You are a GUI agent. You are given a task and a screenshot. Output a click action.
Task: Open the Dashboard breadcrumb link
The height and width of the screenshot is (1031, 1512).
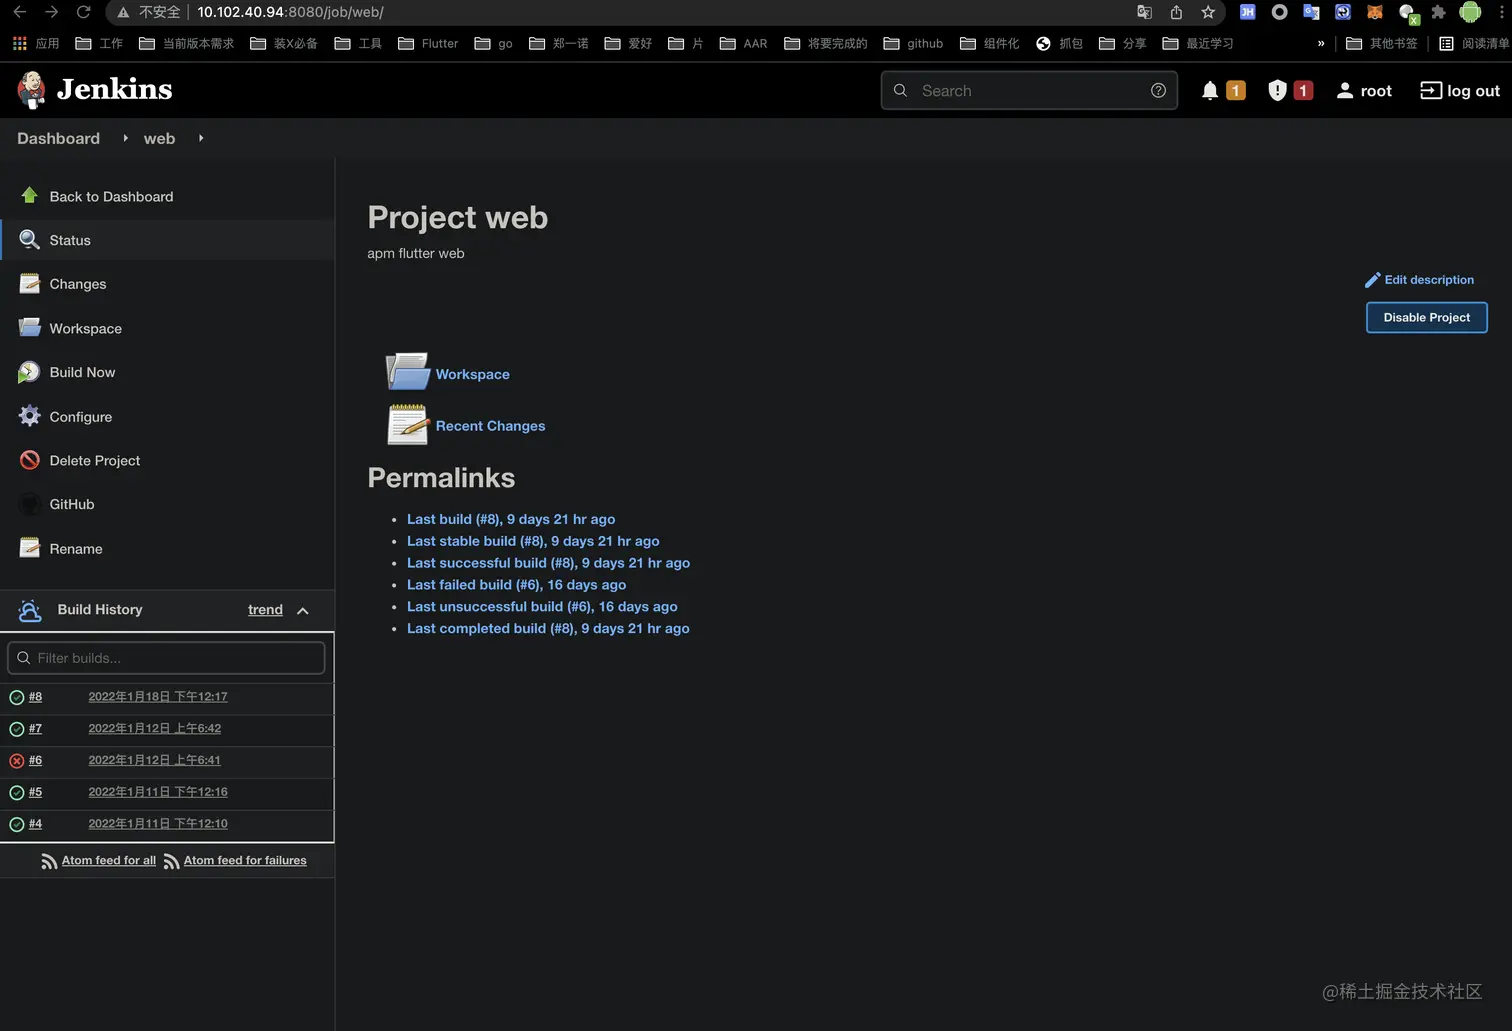[x=58, y=138]
